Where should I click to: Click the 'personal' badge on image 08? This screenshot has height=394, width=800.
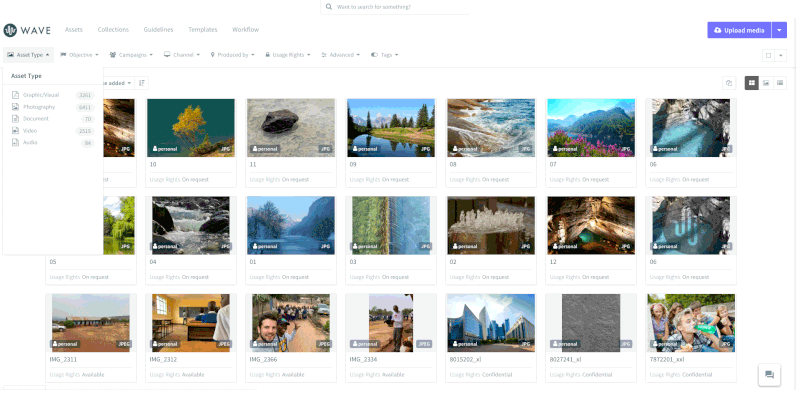(465, 149)
